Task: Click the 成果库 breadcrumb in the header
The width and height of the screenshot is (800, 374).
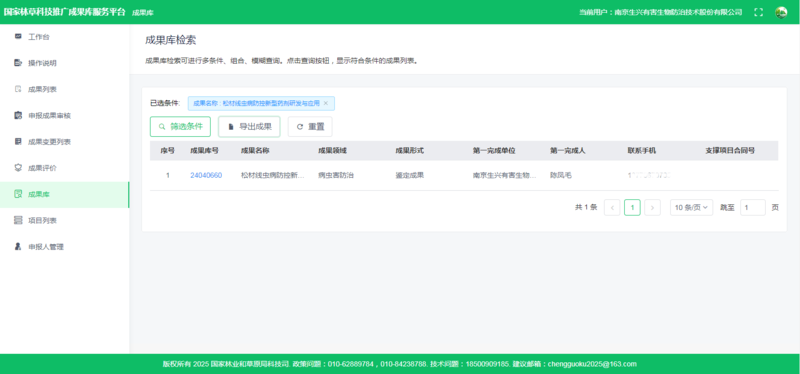Action: [143, 13]
